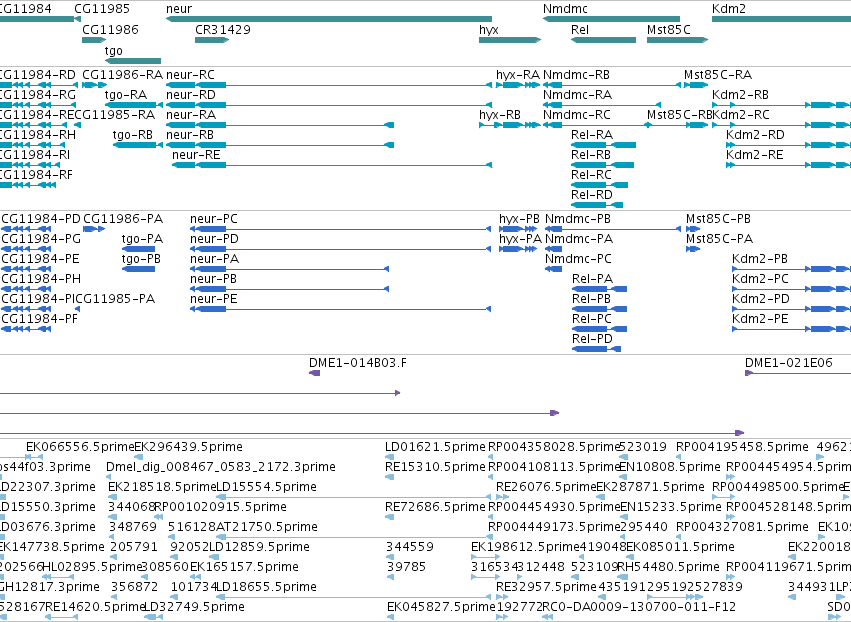Select transcript neur-RB

click(280, 145)
